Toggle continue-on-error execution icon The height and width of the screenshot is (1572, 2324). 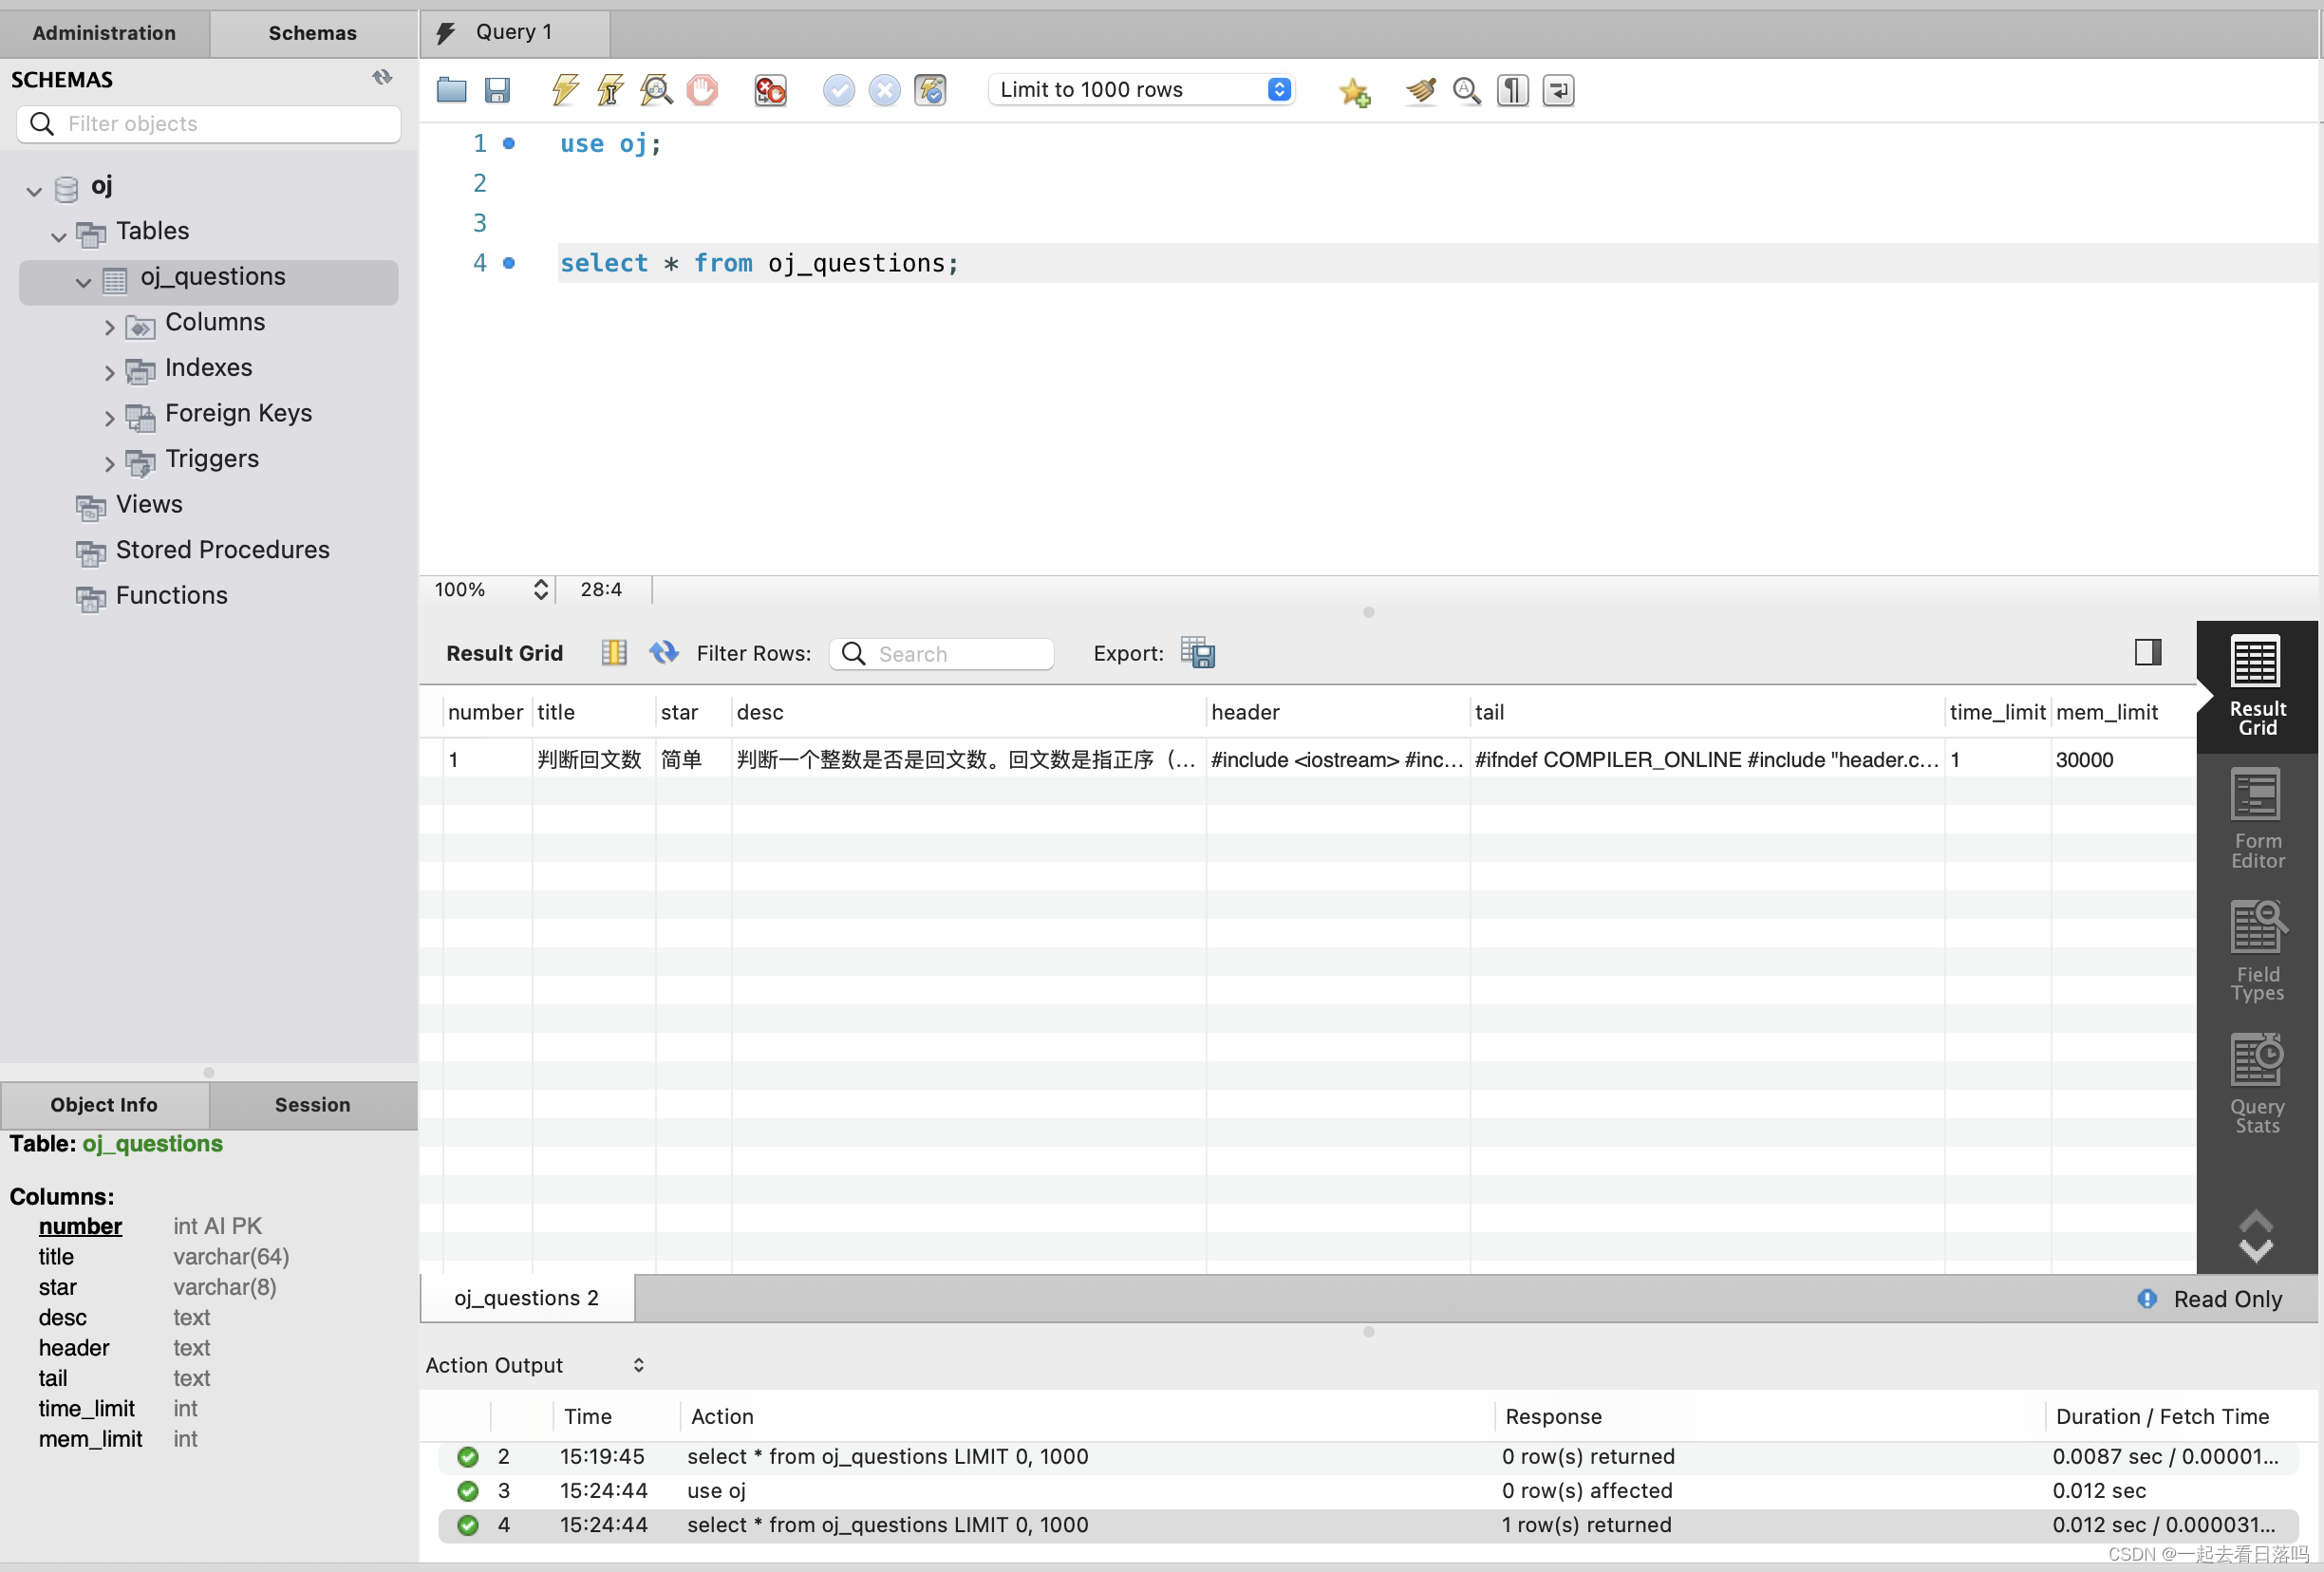770,90
